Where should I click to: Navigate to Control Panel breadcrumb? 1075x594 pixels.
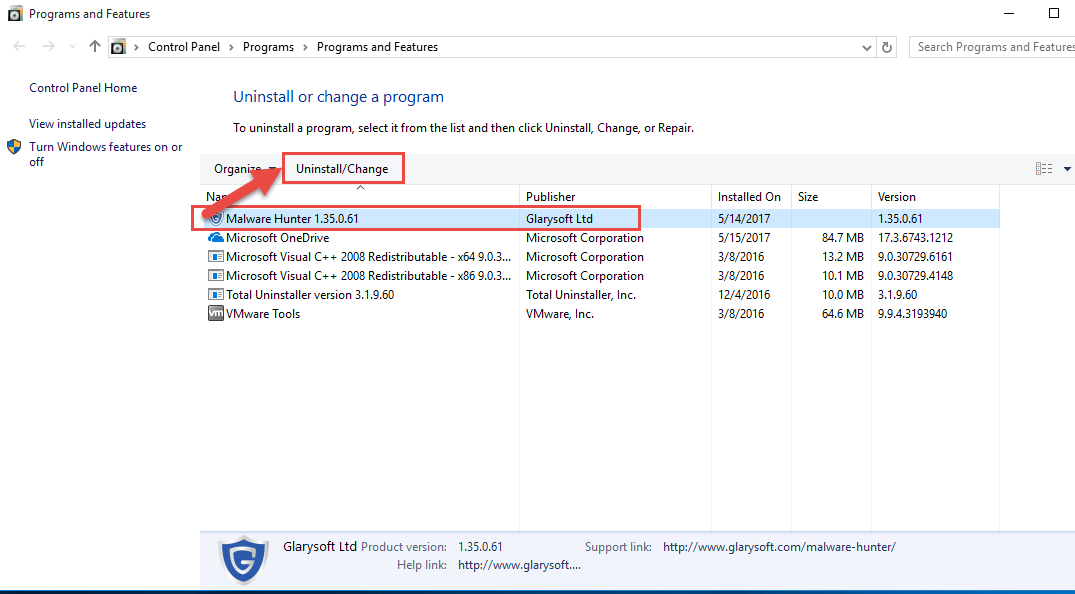click(184, 47)
